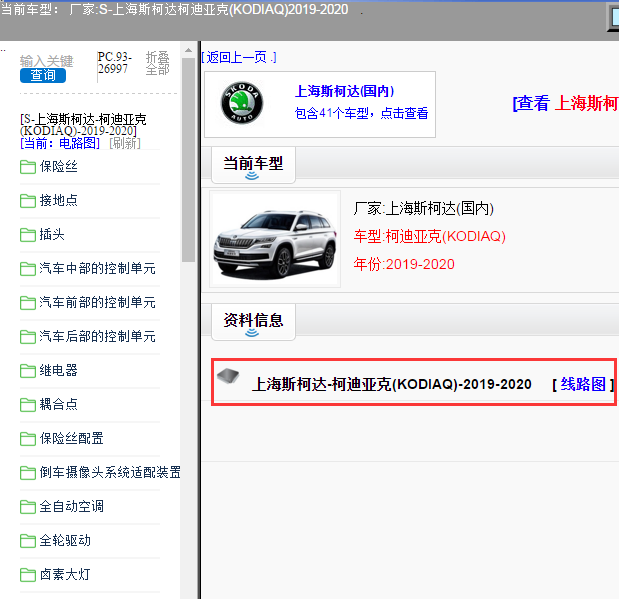The image size is (619, 599).
Task: Select the 卤素大灯 tree label
Action: 65,574
